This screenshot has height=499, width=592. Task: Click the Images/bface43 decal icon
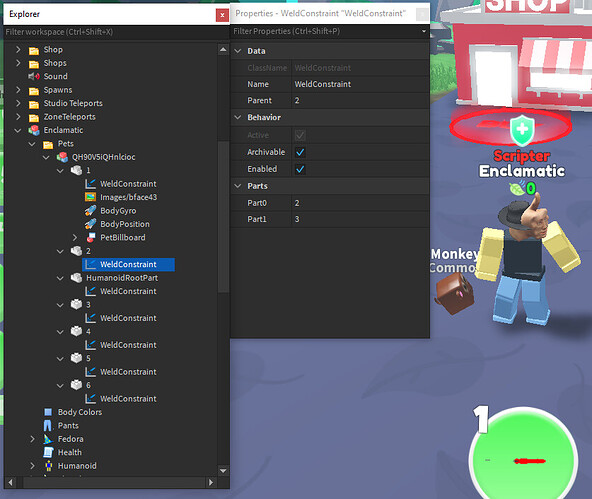click(90, 197)
